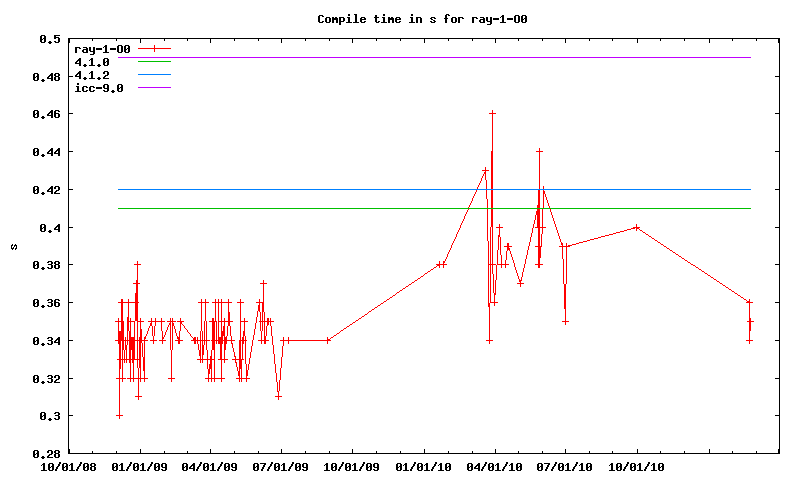Click the 0.5 y-axis tick label
This screenshot has width=800, height=480.
(x=49, y=39)
